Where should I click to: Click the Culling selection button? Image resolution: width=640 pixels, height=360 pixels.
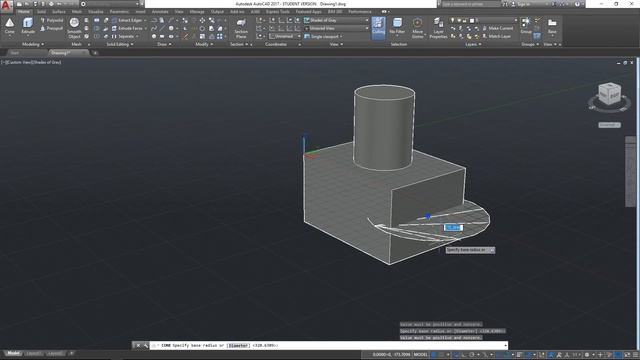point(378,27)
